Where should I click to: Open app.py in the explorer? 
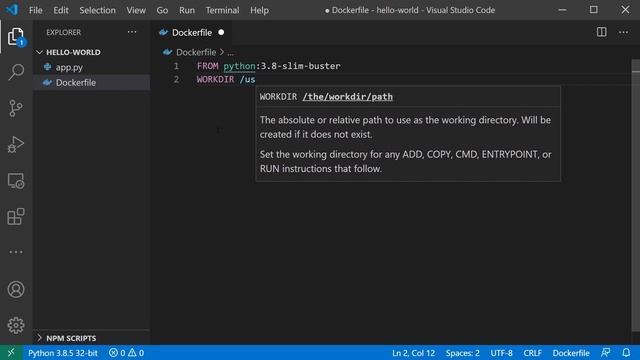69,67
